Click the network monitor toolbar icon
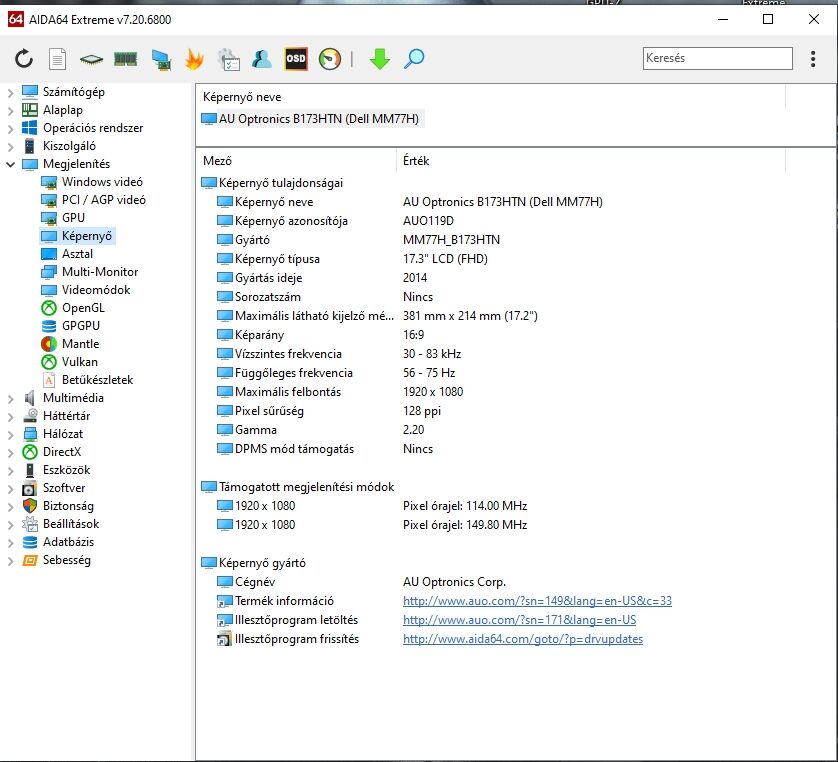The image size is (838, 762). point(161,59)
